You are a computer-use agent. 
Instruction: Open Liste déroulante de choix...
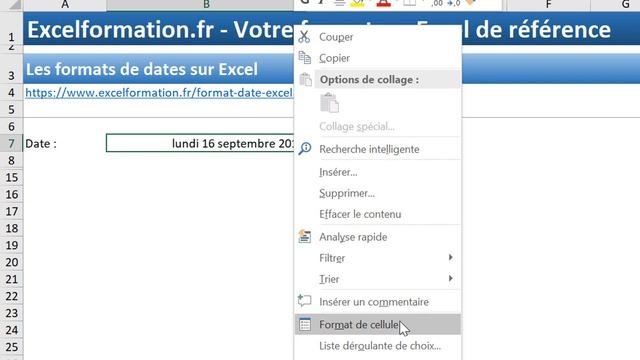(x=378, y=346)
